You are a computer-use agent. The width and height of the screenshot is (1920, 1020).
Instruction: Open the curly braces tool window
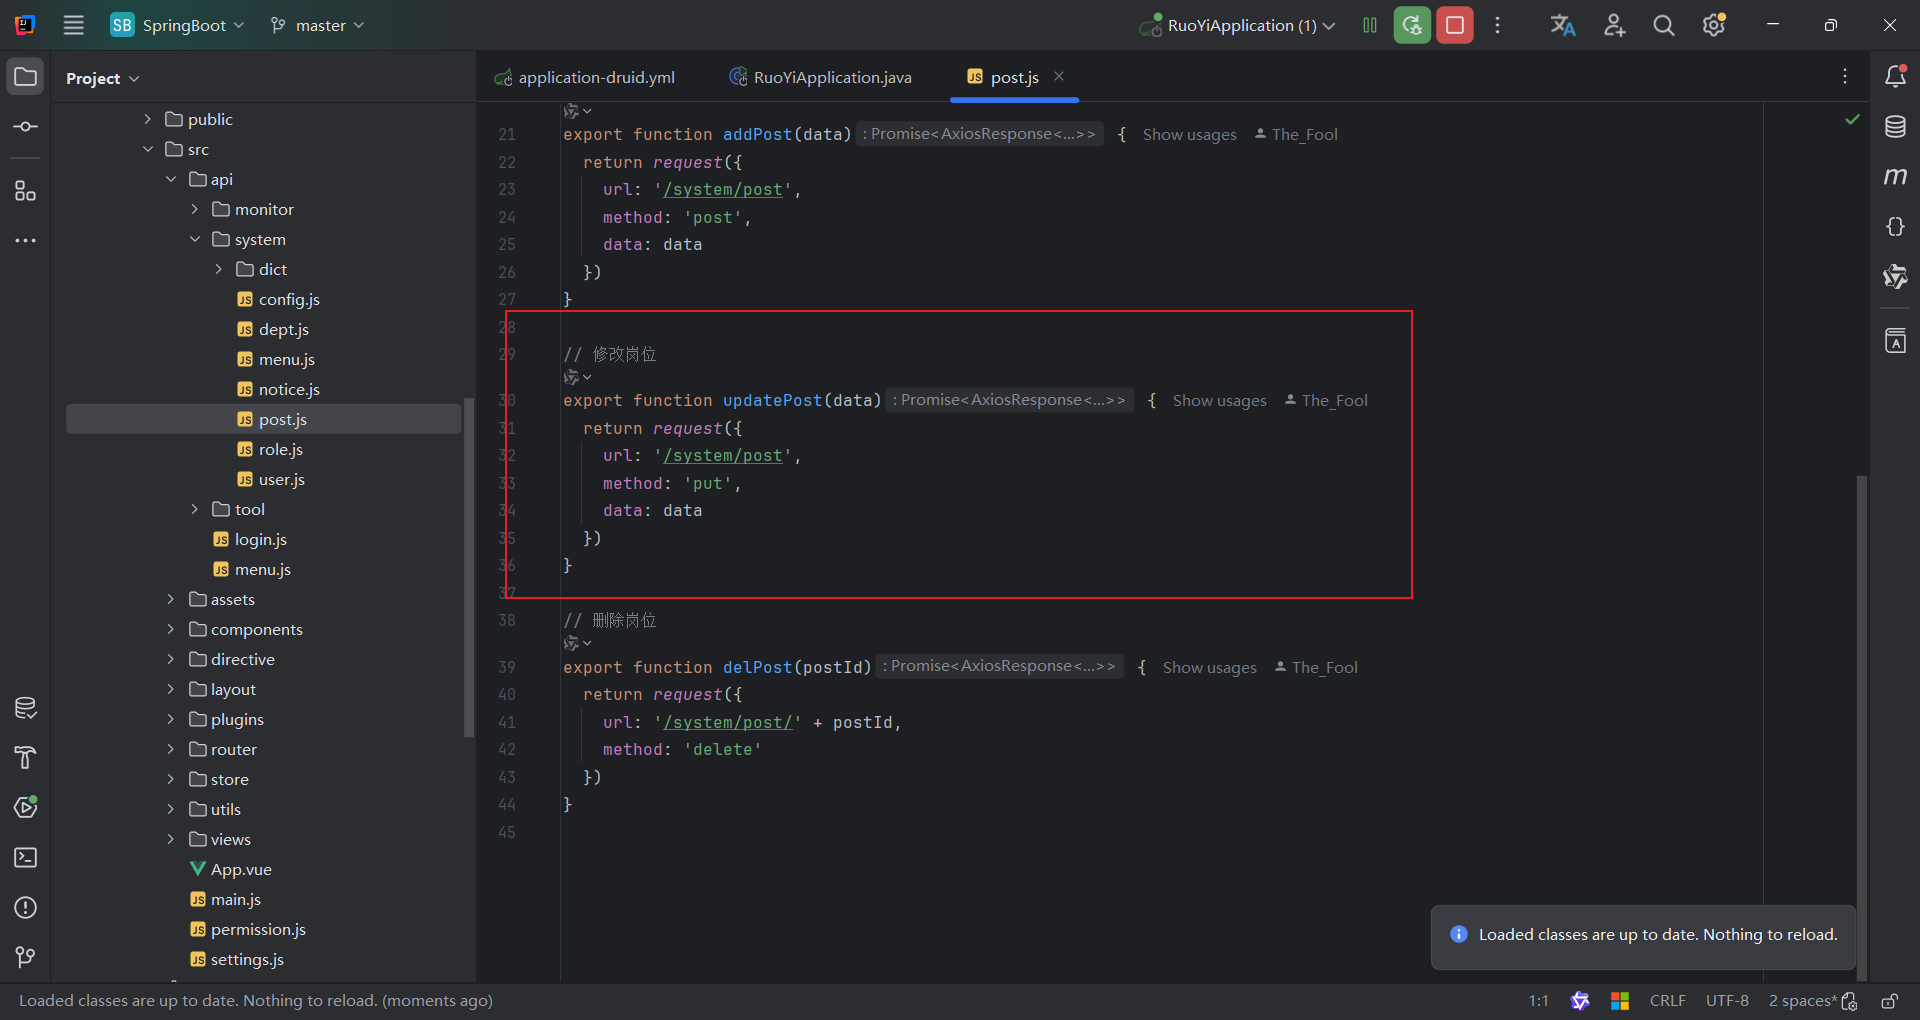tap(1895, 227)
